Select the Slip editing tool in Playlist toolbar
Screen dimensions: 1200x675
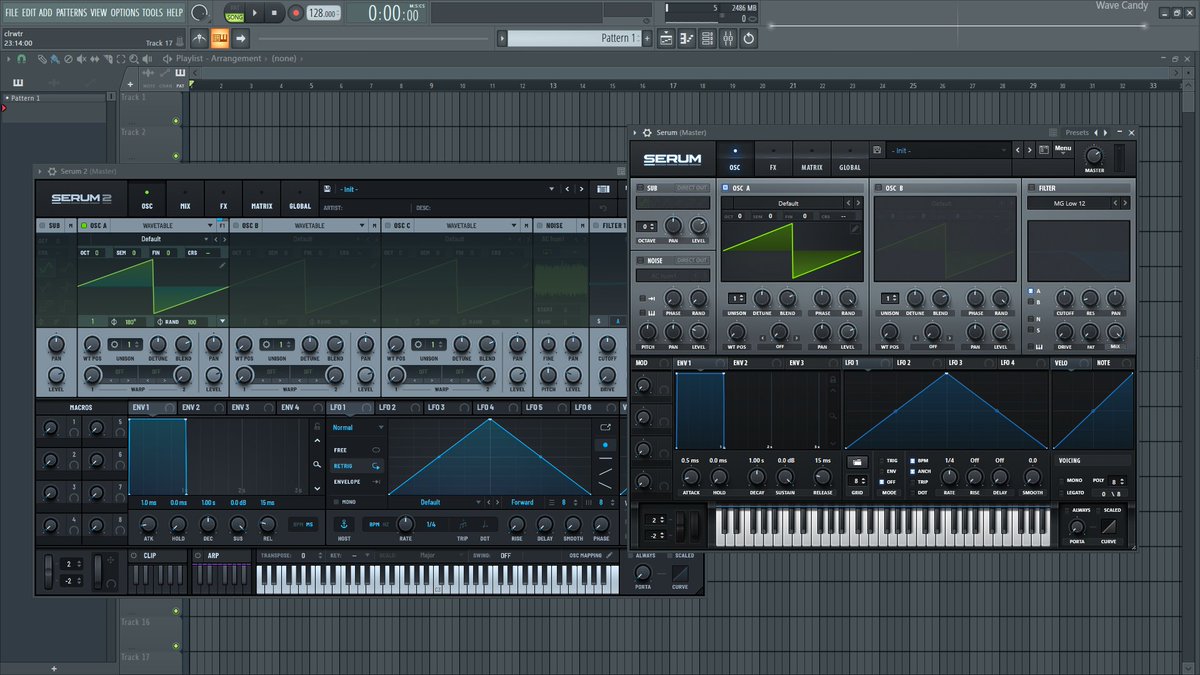coord(96,58)
